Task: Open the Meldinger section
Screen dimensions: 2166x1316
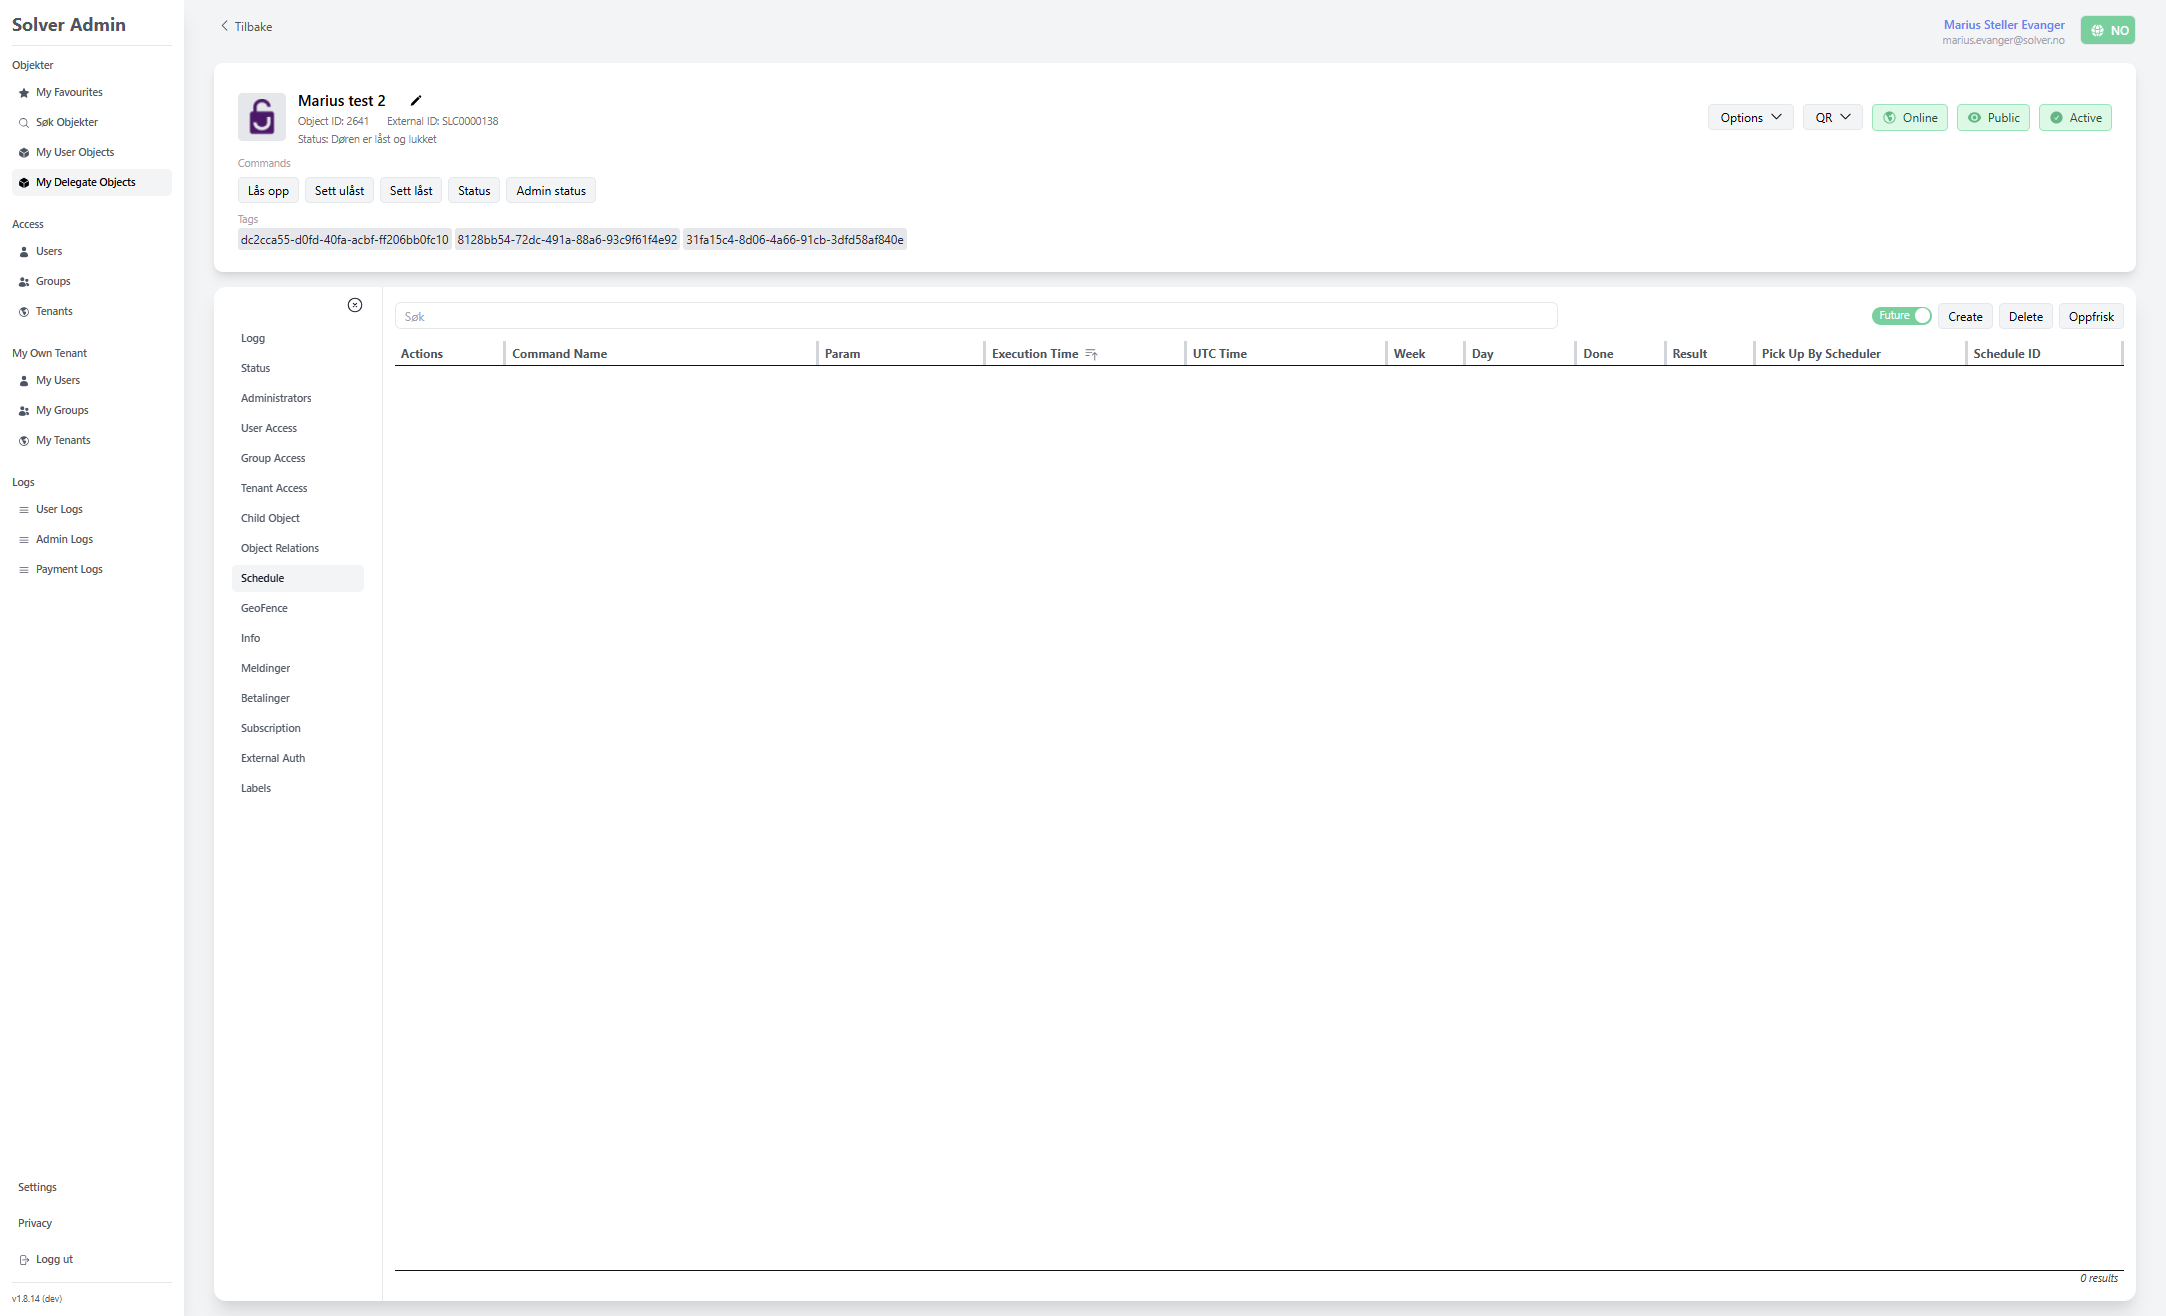Action: coord(298,668)
